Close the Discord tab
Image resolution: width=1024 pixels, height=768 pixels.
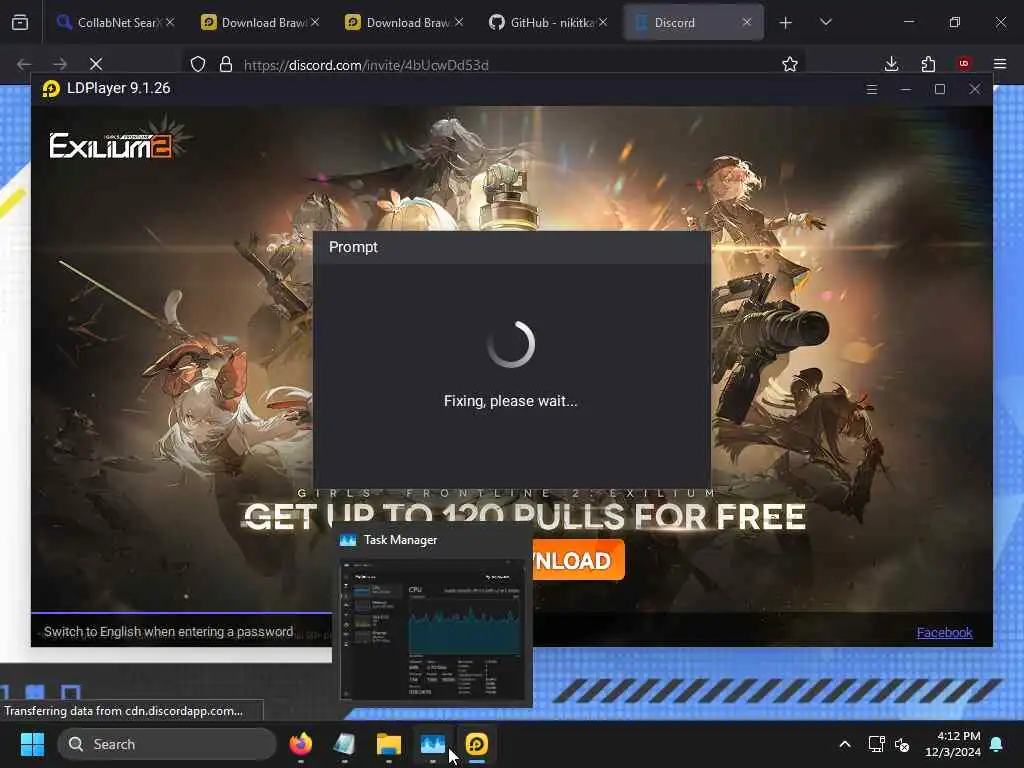click(x=746, y=22)
